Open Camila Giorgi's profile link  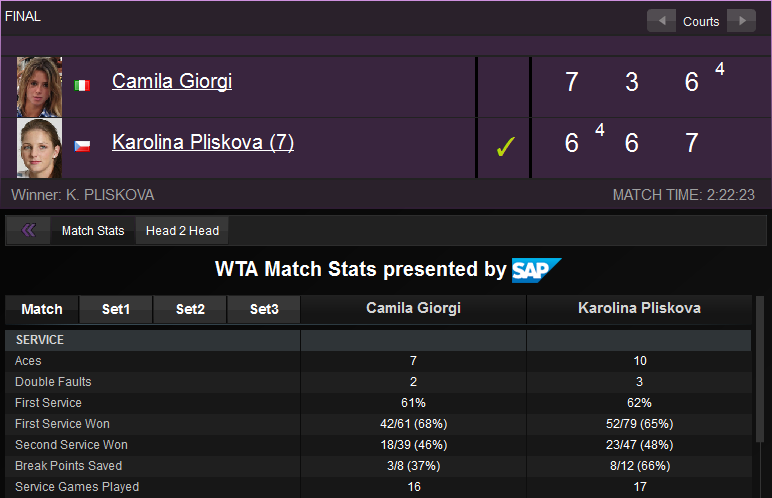172,82
